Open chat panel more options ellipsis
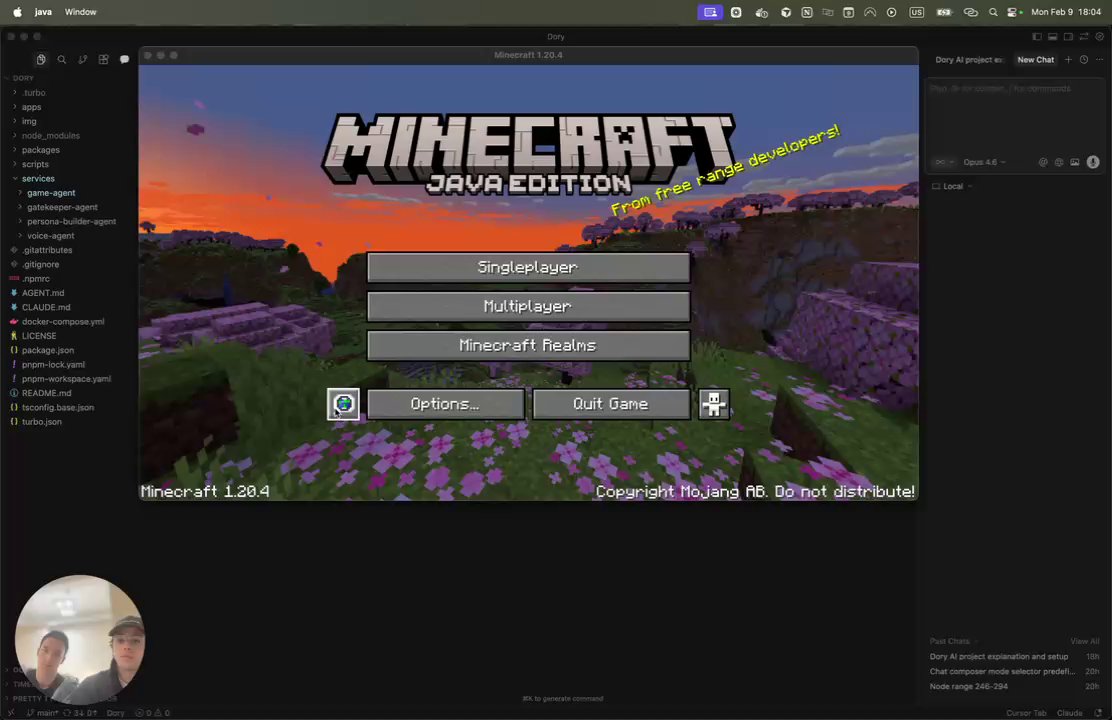Image resolution: width=1112 pixels, height=720 pixels. coord(1100,60)
